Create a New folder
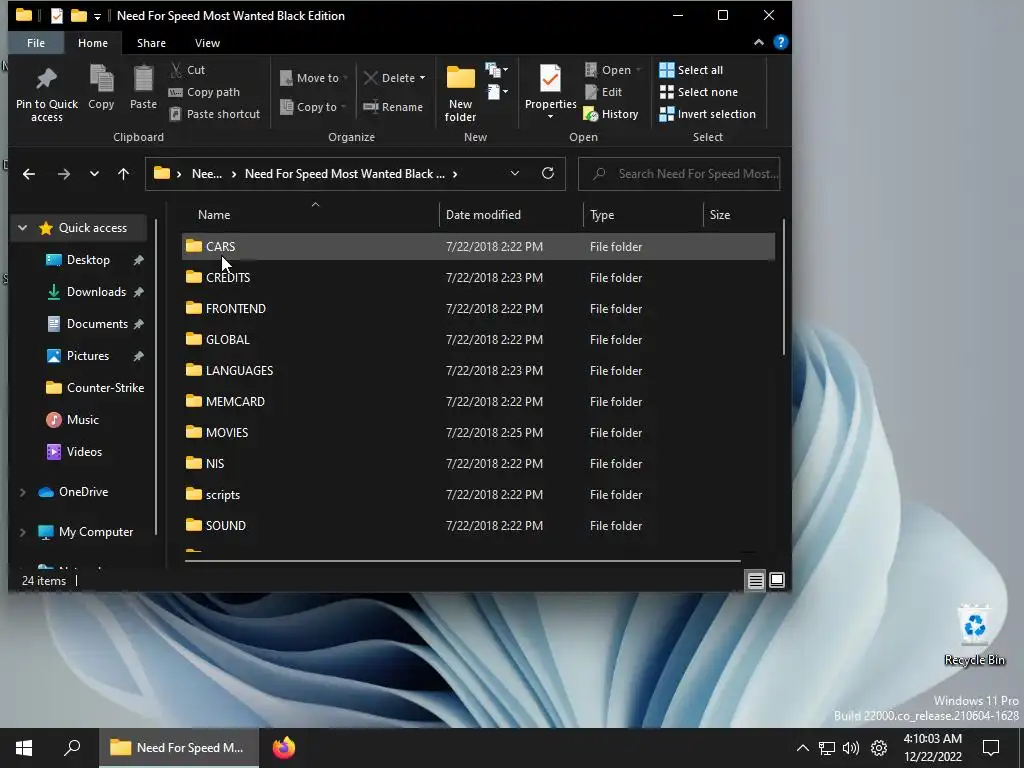Viewport: 1024px width, 768px height. [x=460, y=93]
